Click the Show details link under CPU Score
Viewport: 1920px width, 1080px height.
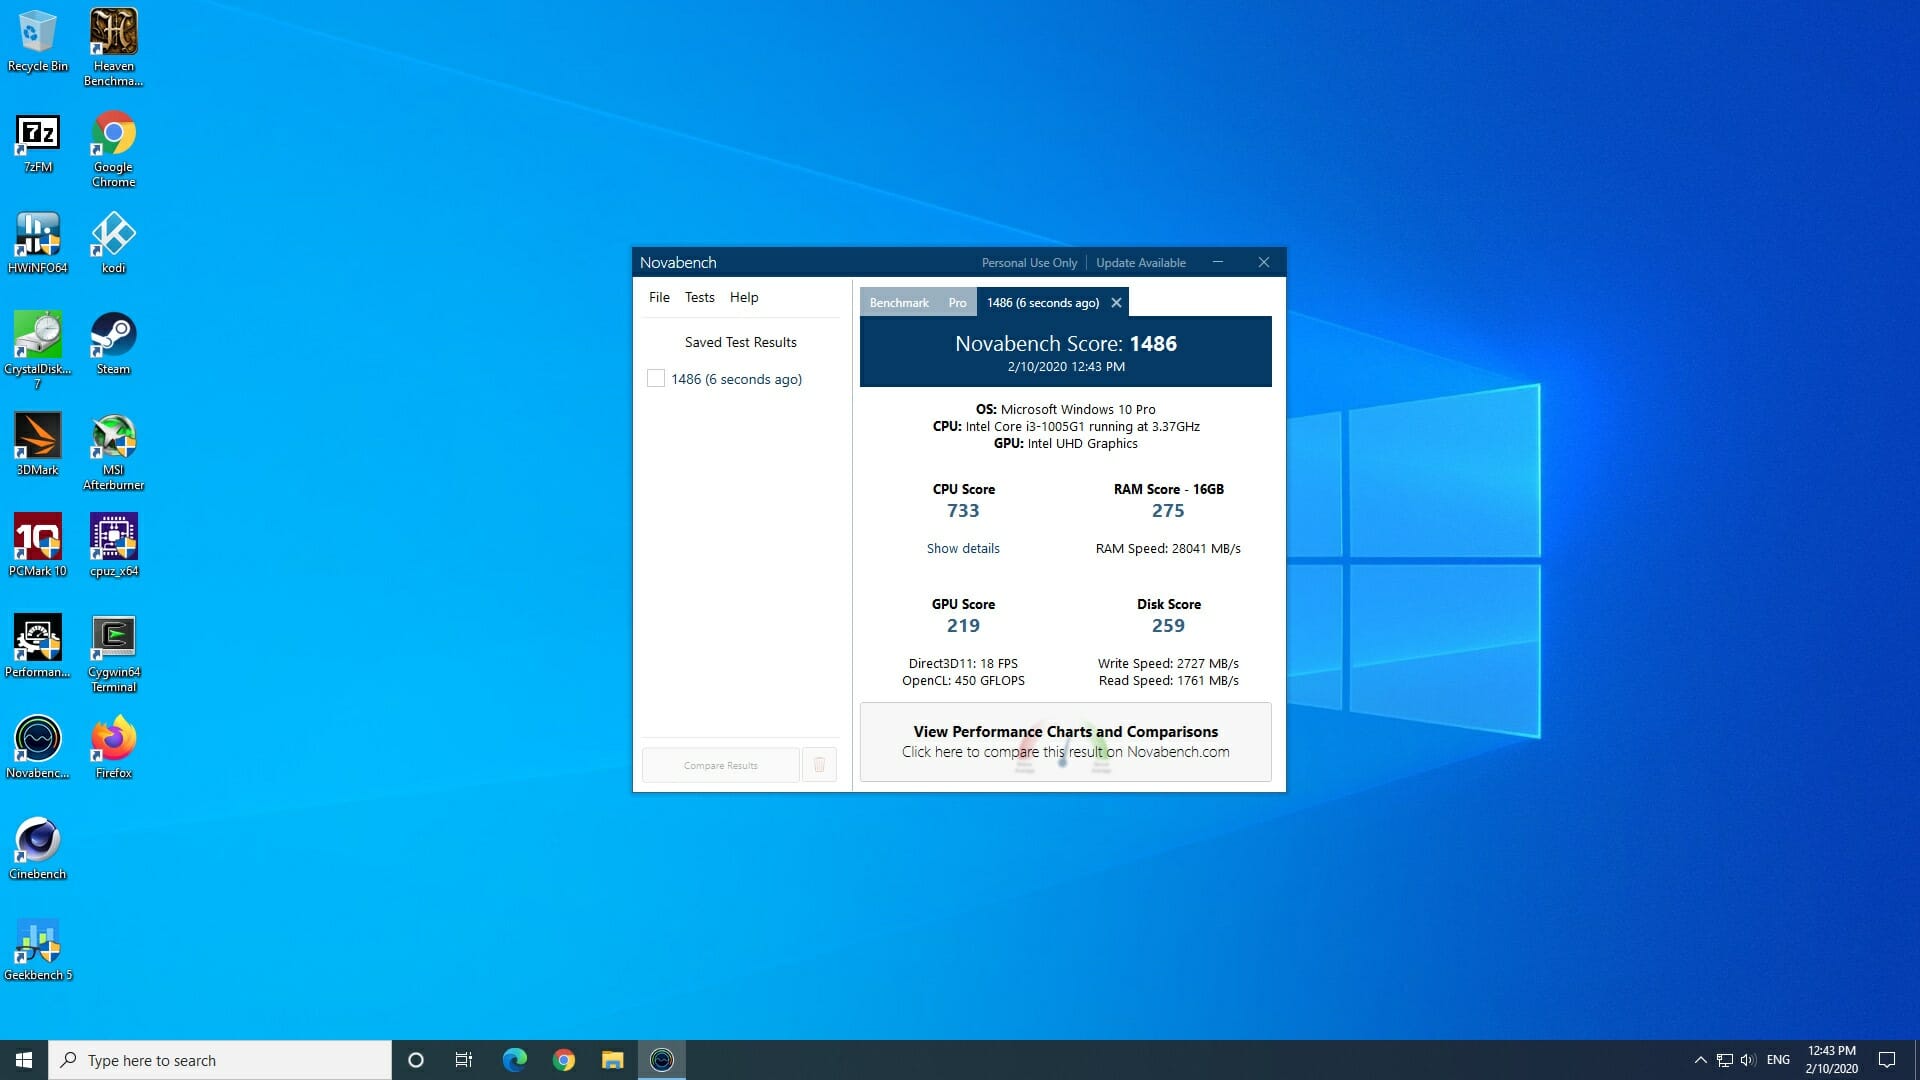tap(963, 548)
